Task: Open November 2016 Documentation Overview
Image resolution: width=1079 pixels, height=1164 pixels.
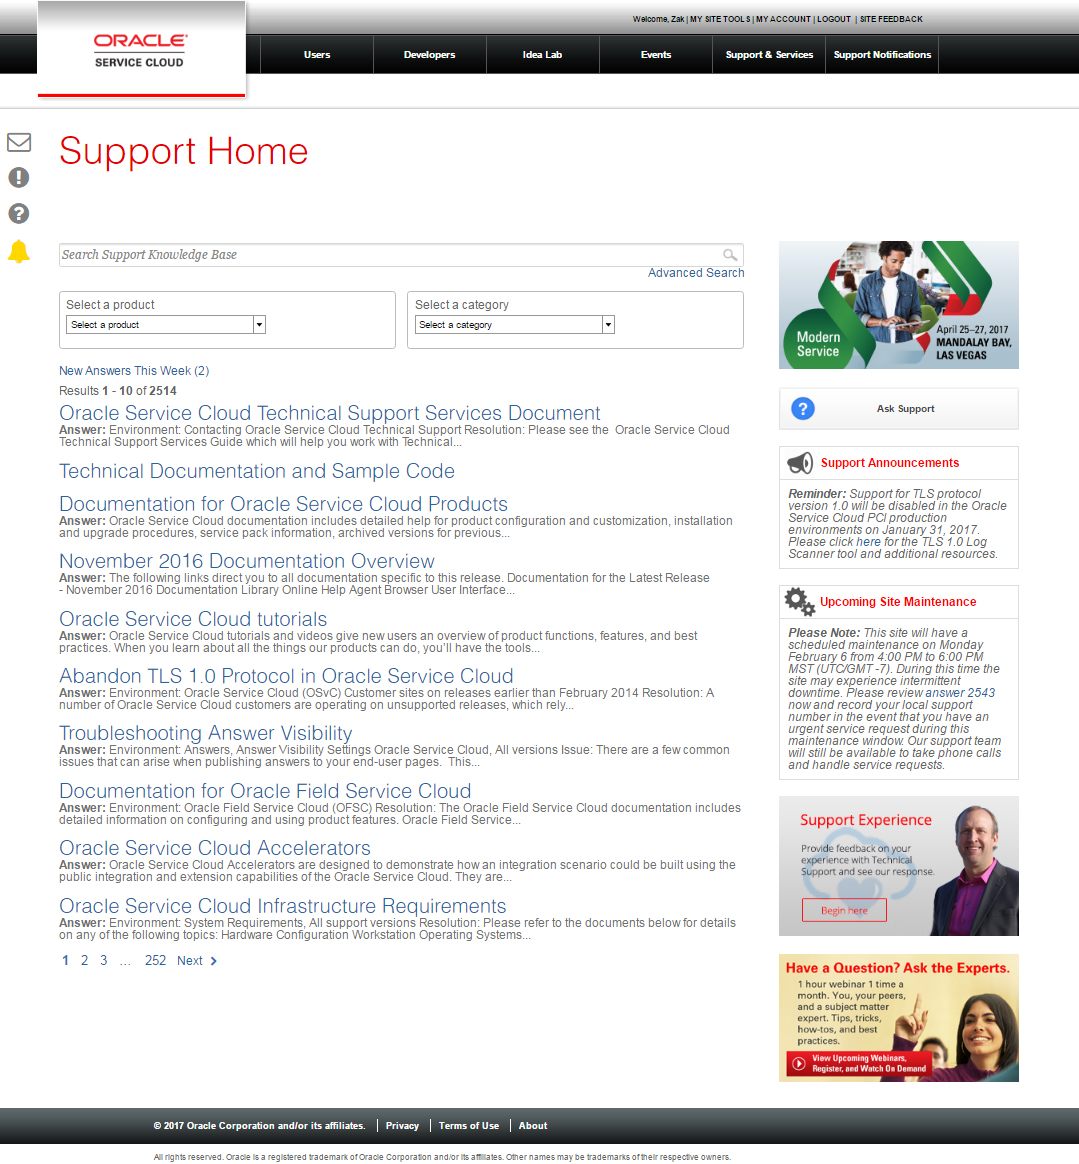Action: pos(247,561)
